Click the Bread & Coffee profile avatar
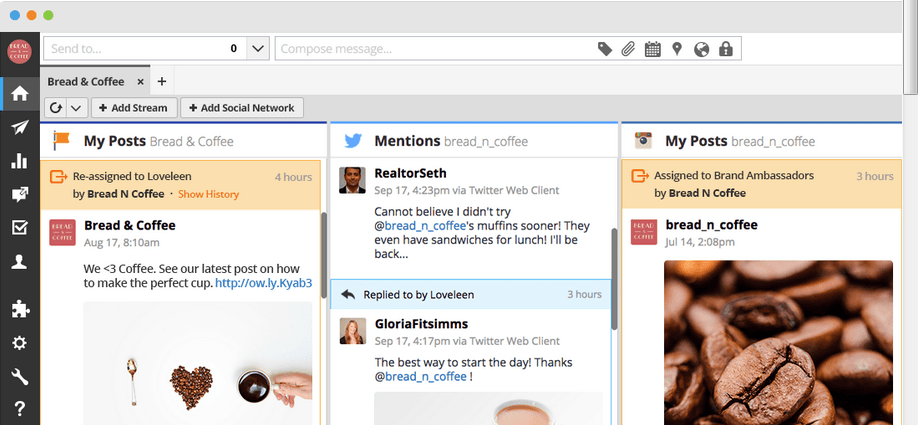This screenshot has width=918, height=425. 19,52
